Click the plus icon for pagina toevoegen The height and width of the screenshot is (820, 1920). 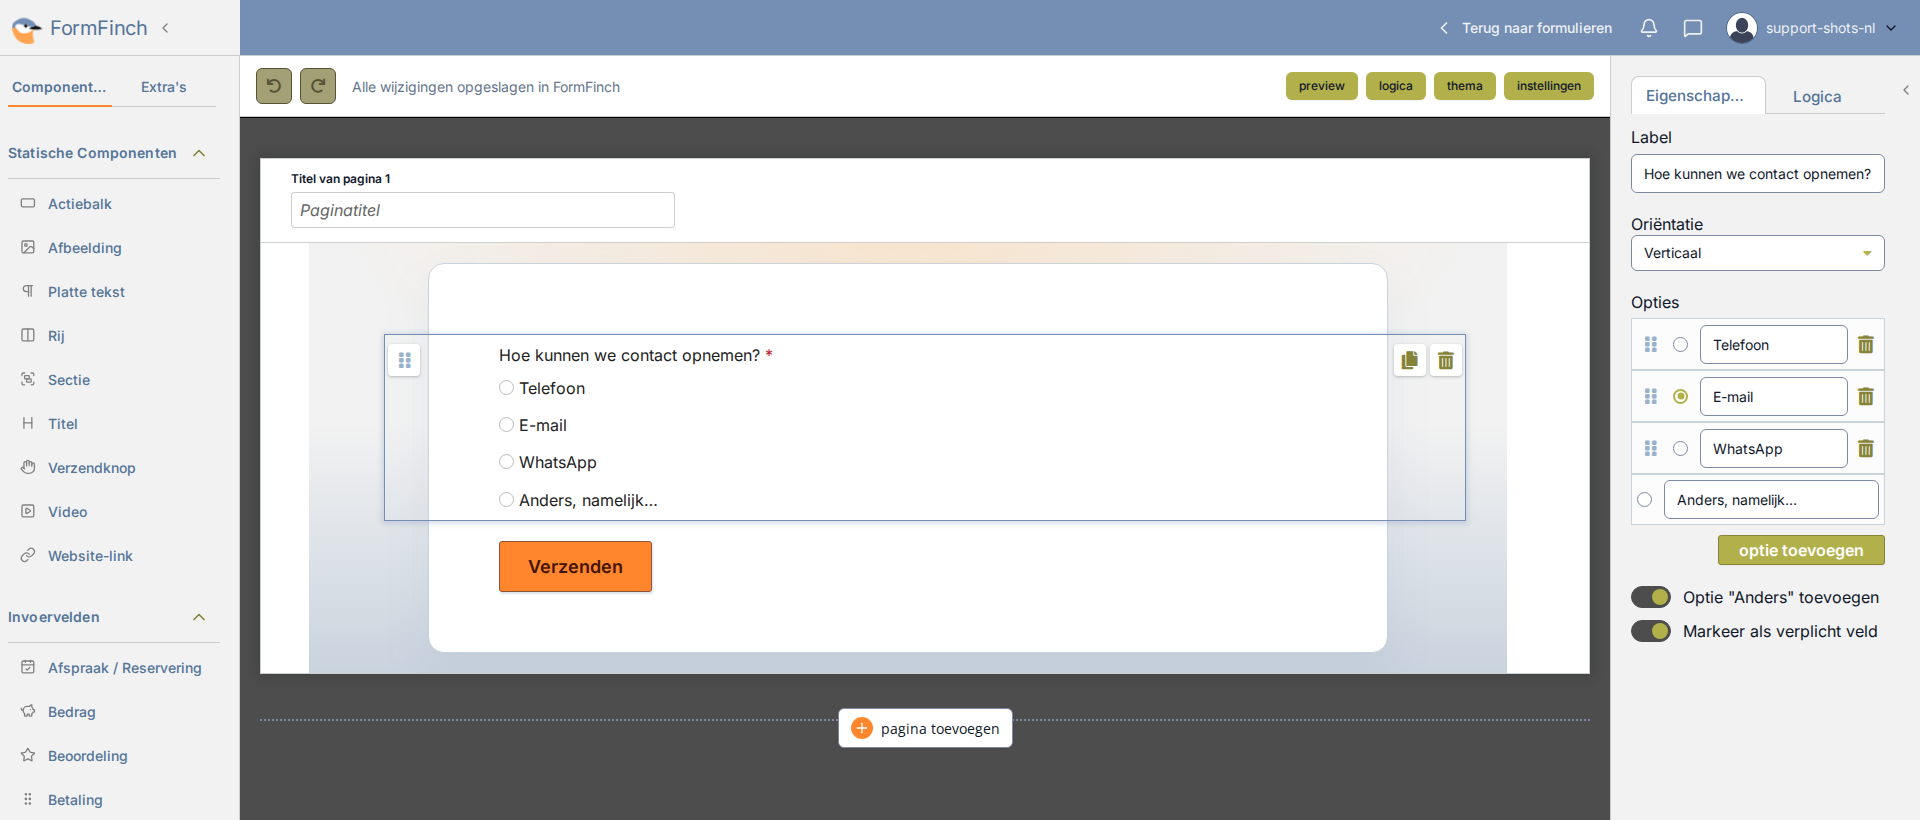[x=862, y=728]
